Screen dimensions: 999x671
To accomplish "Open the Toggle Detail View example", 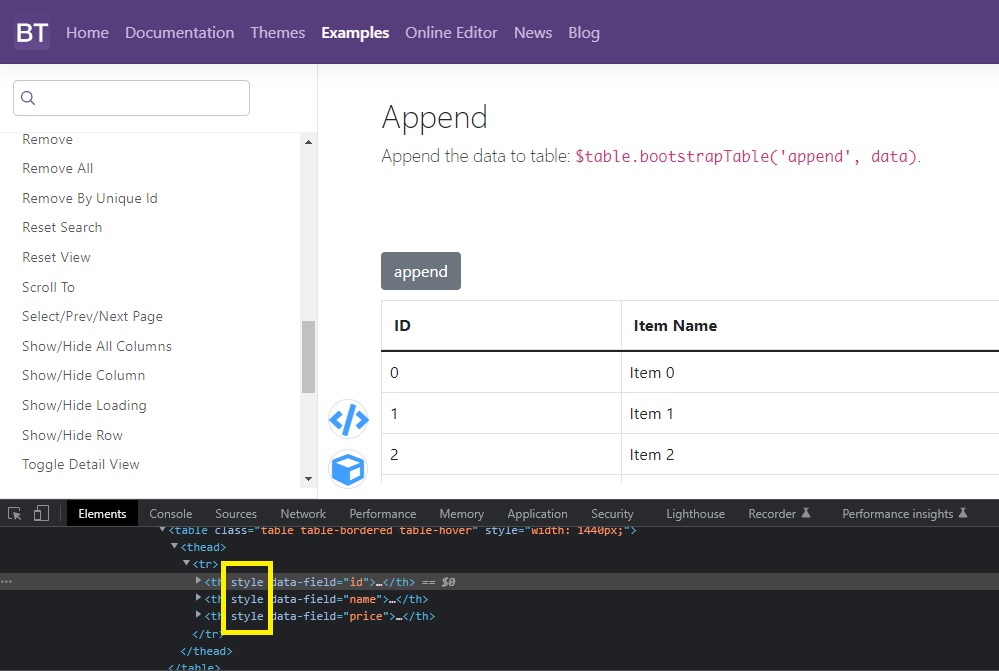I will point(80,465).
